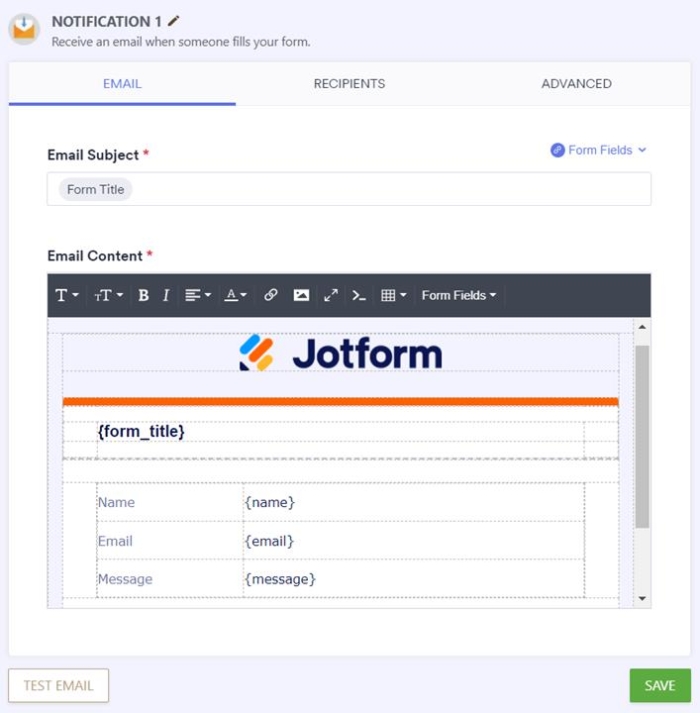Toggle italic formatting in editor toolbar
Screen dimensions: 700x713
point(166,295)
